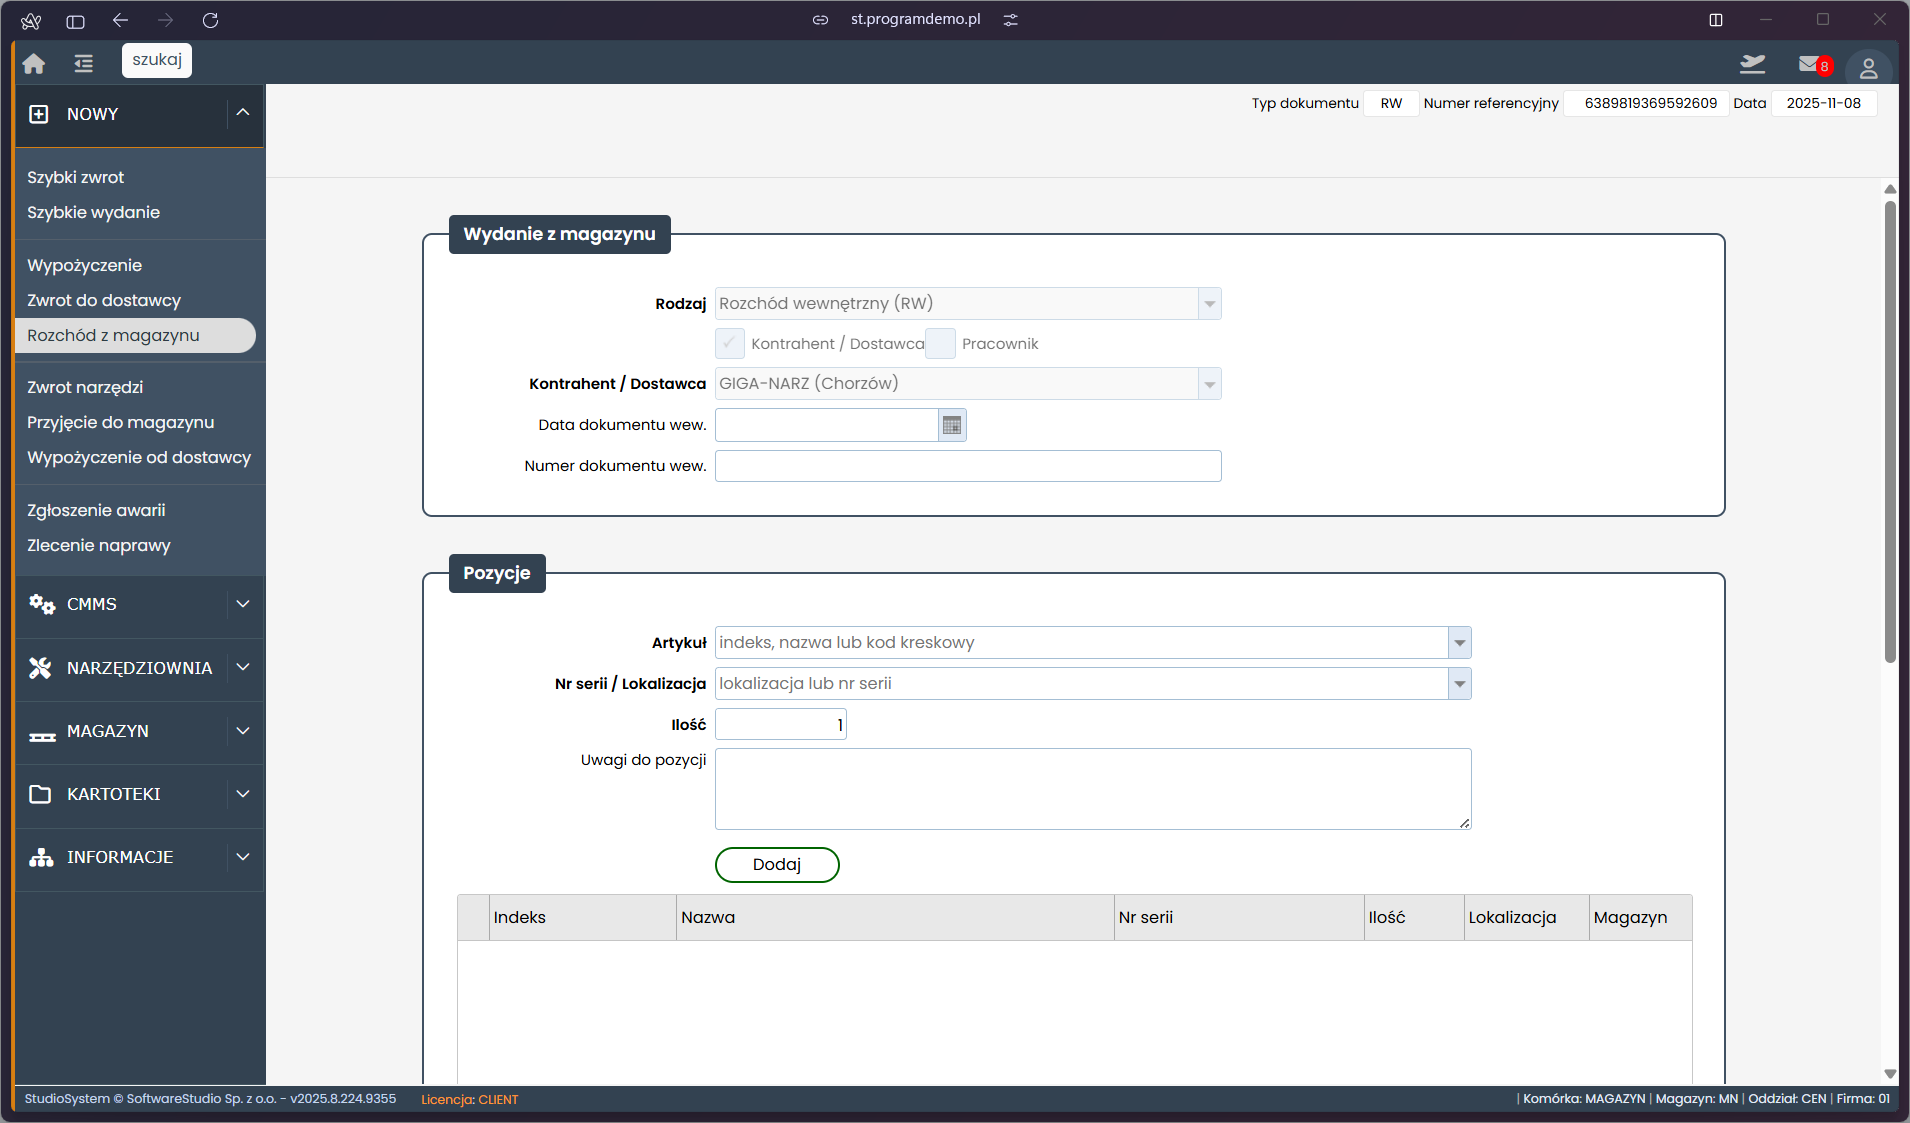This screenshot has height=1123, width=1910.
Task: Click the szukaj search button
Action: click(157, 60)
